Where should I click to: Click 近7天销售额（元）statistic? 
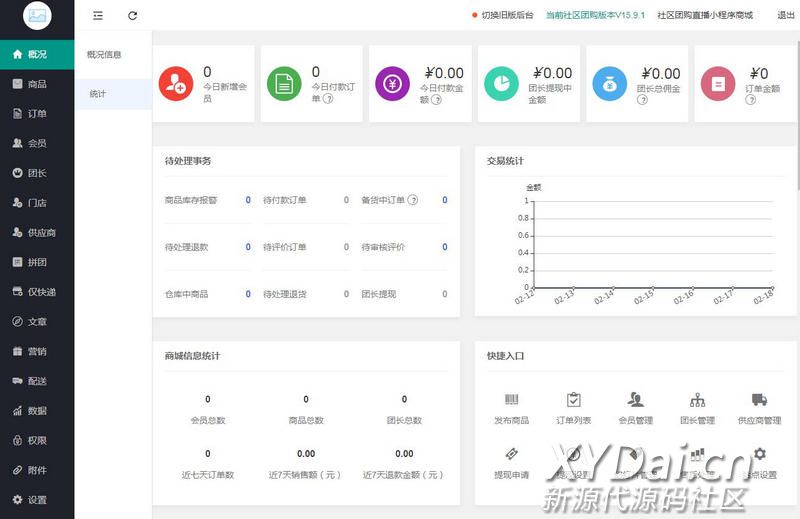(305, 464)
